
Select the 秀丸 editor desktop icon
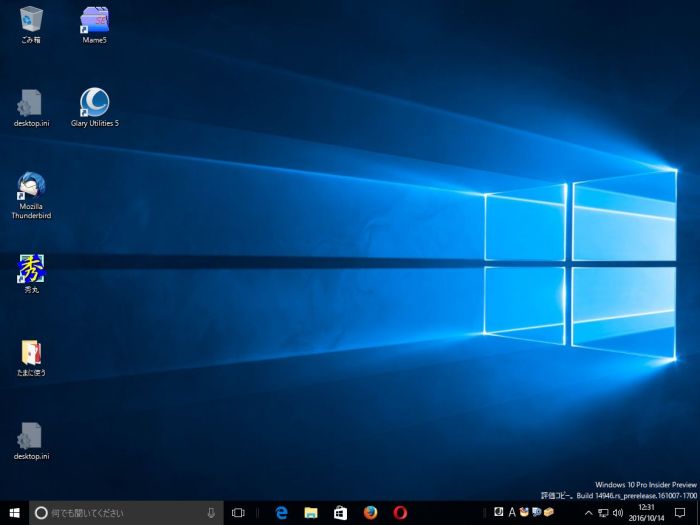pos(31,269)
